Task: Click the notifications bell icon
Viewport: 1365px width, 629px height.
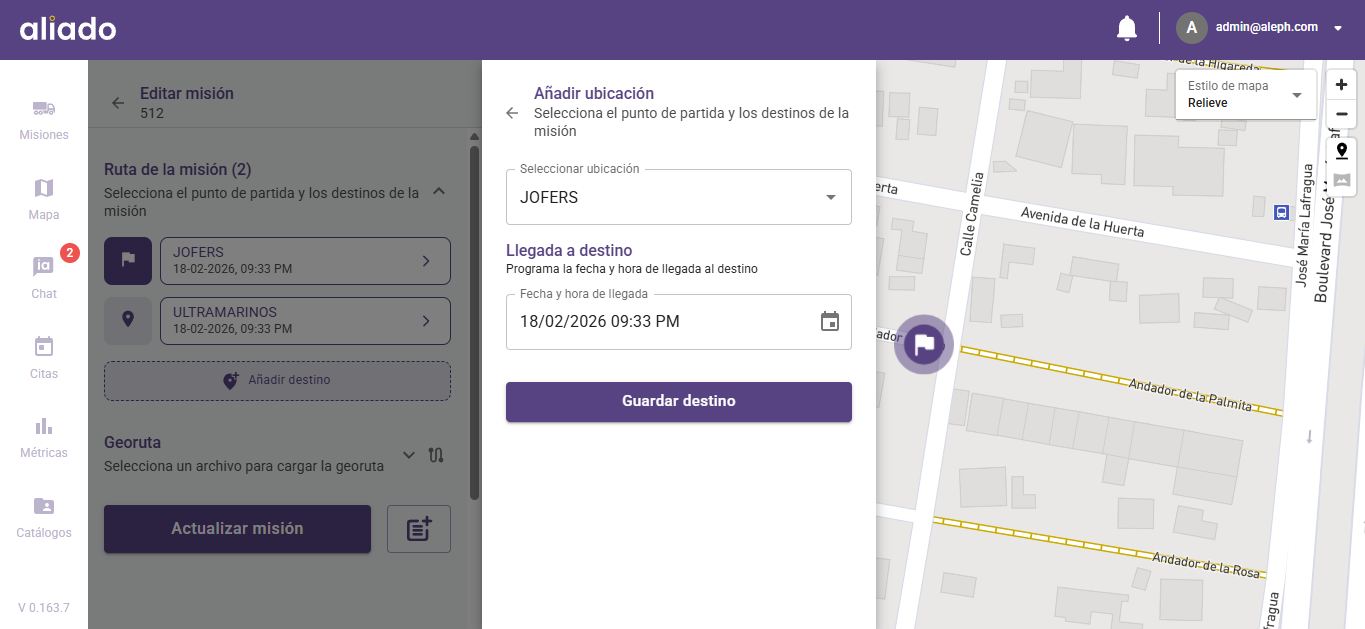Action: click(x=1126, y=28)
